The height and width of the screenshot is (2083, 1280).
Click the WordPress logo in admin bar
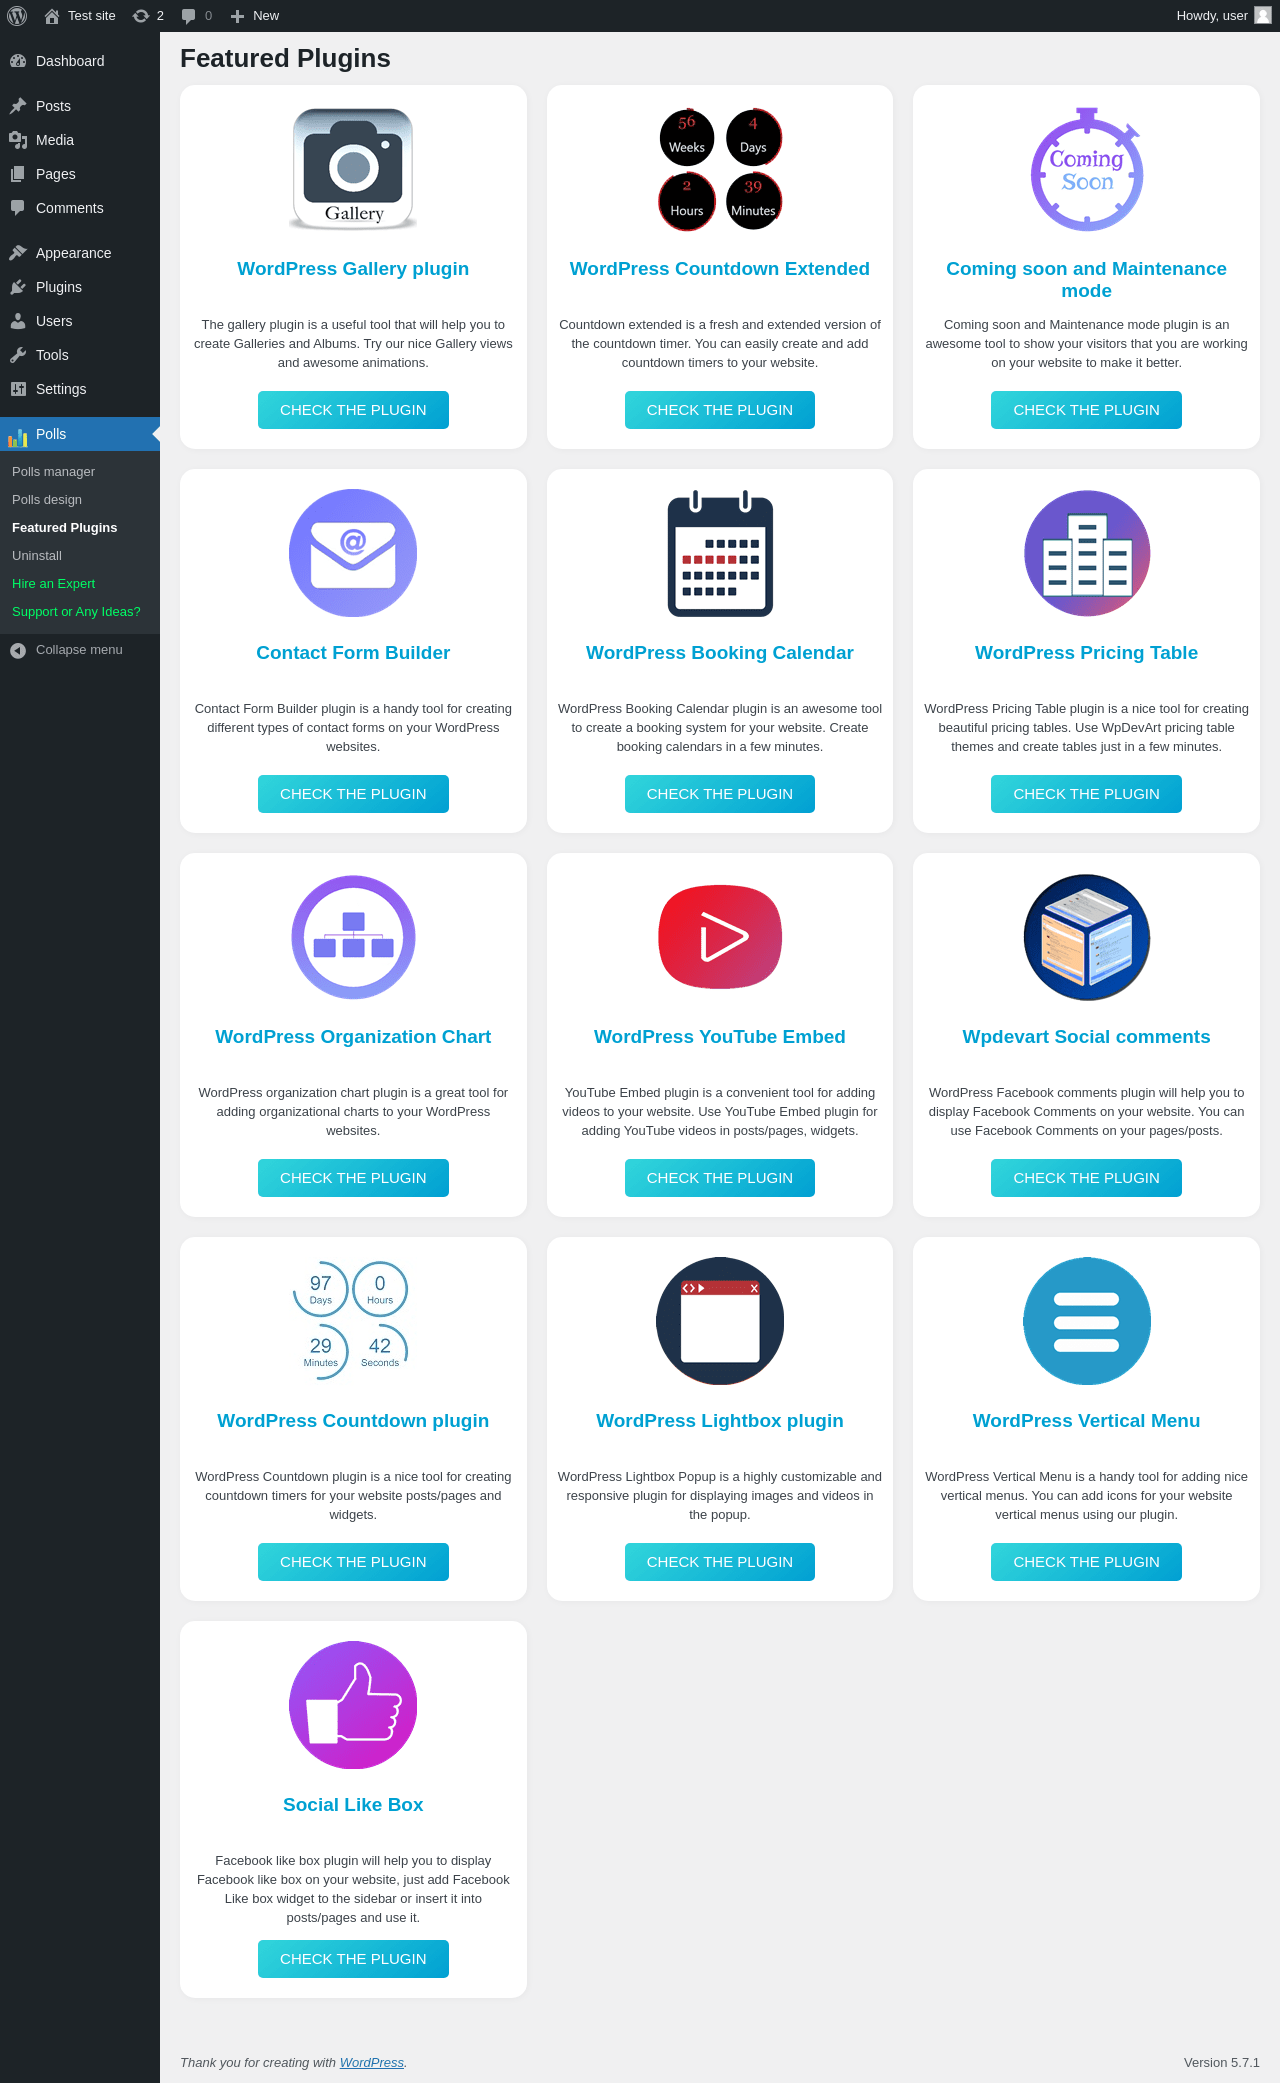coord(17,16)
